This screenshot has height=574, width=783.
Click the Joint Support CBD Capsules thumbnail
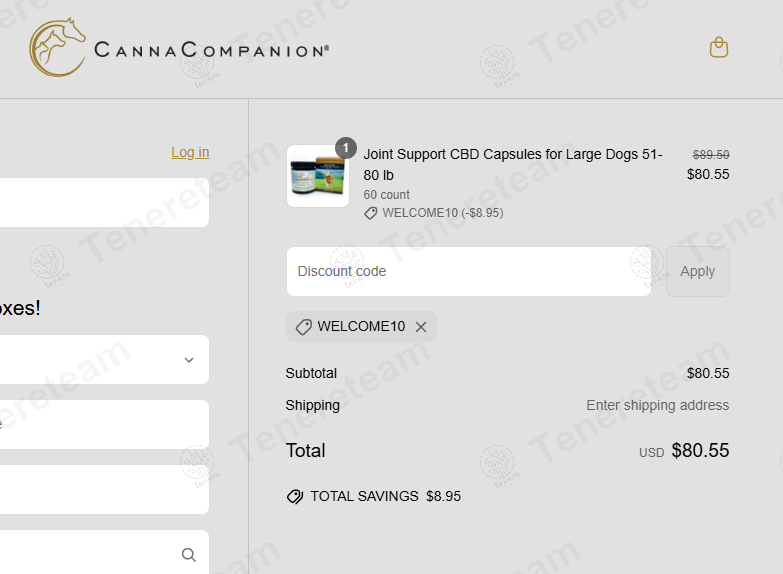[317, 177]
